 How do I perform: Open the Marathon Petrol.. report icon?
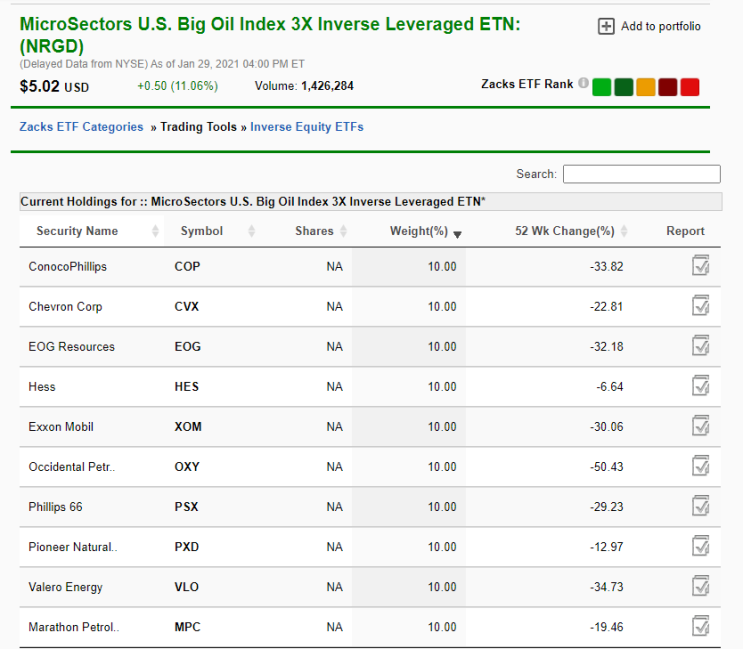point(700,626)
